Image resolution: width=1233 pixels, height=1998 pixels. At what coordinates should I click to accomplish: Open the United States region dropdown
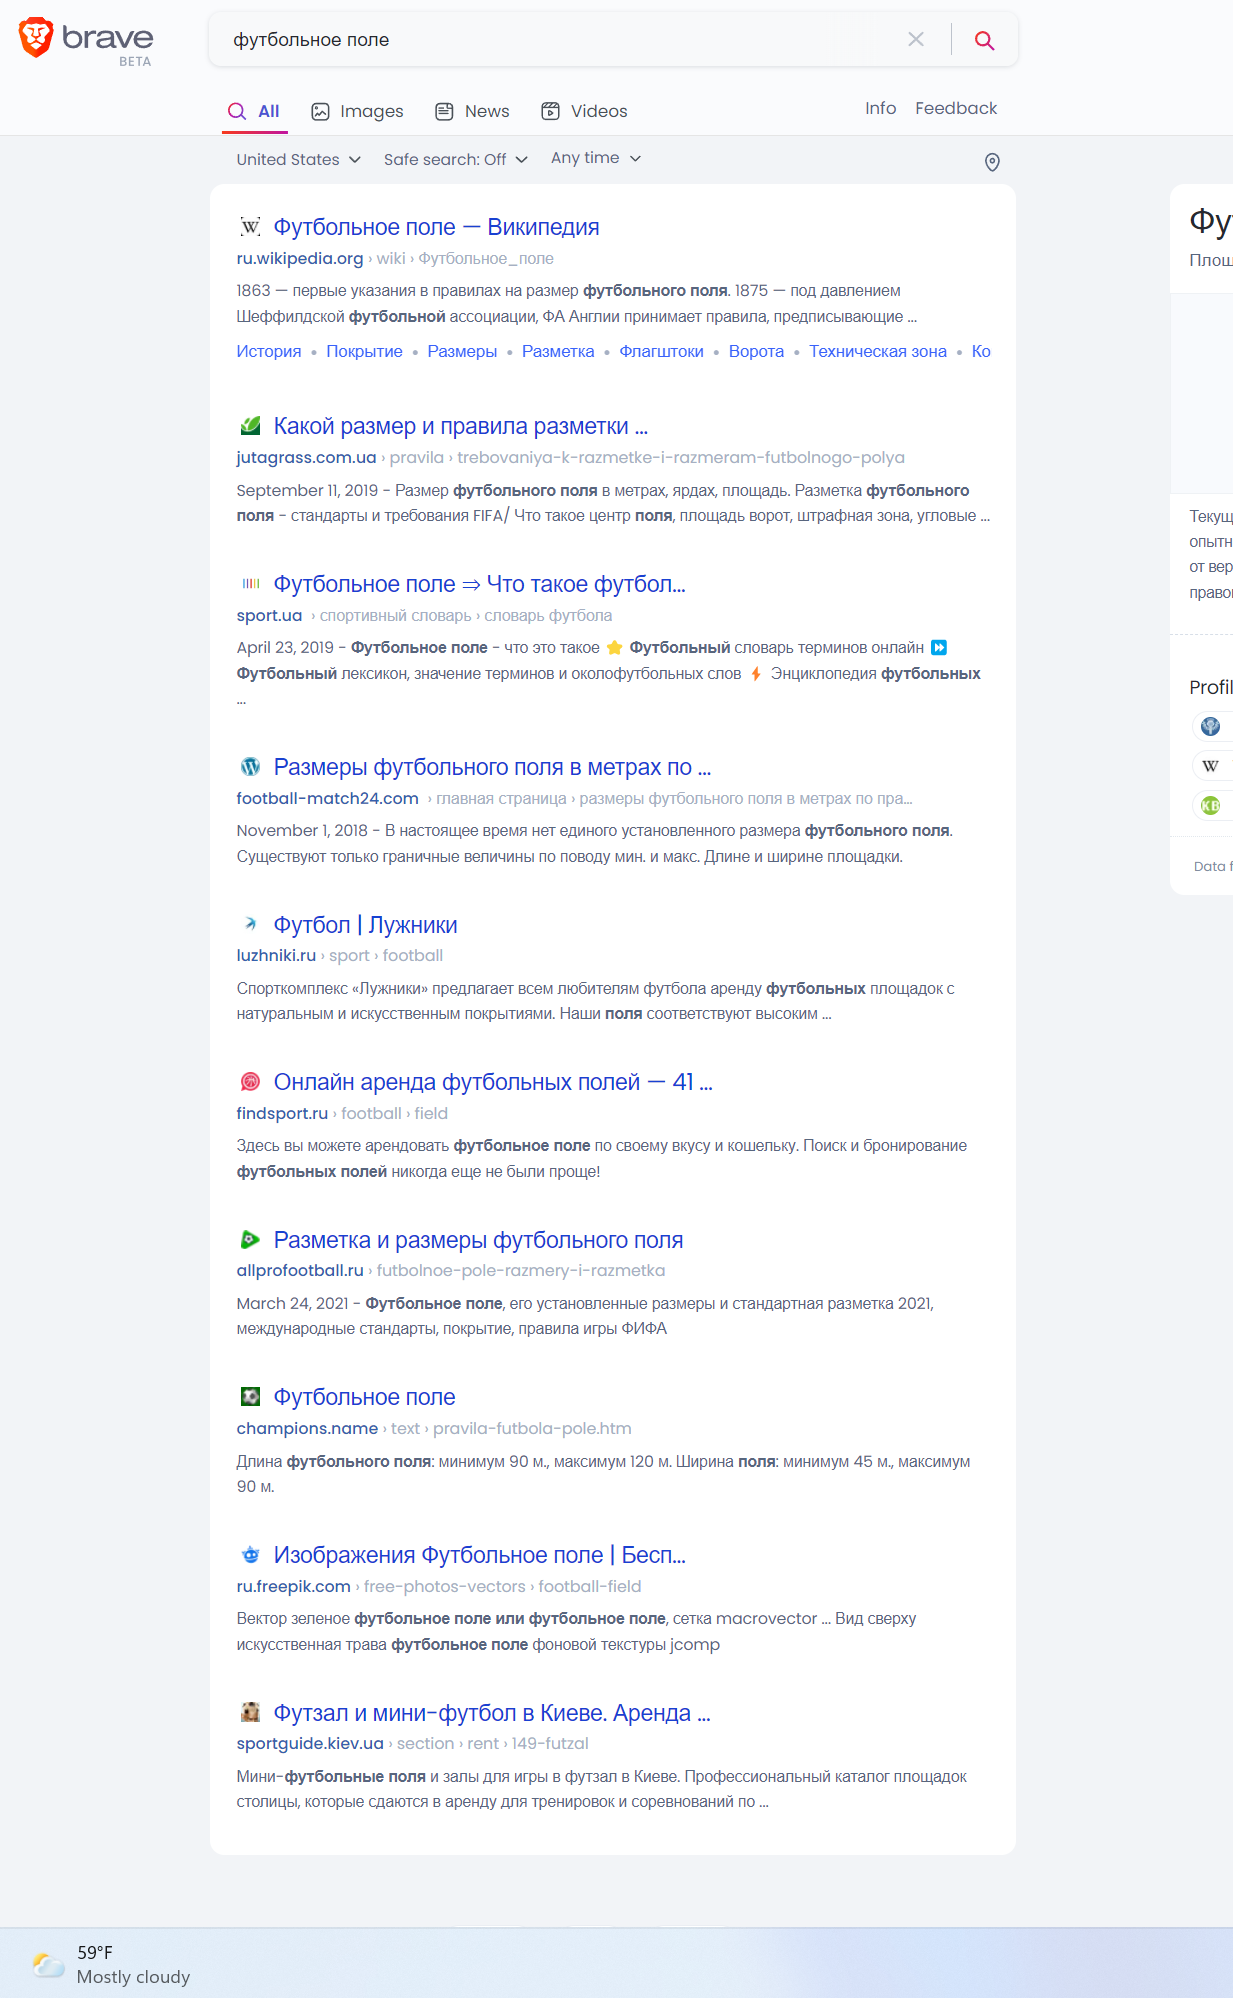[298, 159]
